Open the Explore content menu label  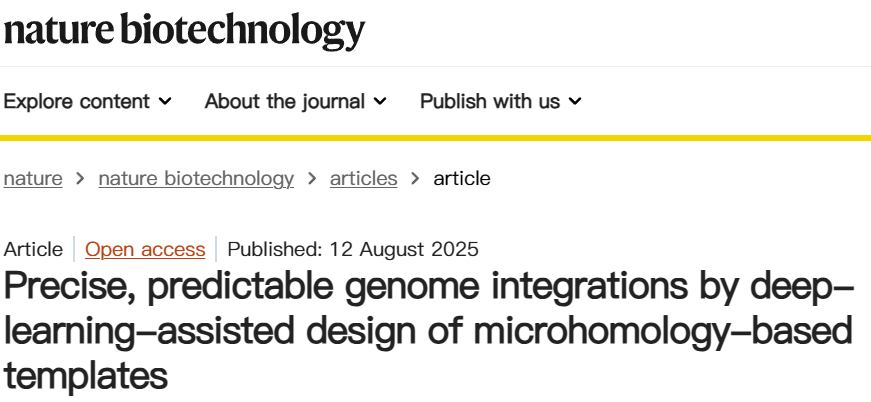tap(77, 101)
